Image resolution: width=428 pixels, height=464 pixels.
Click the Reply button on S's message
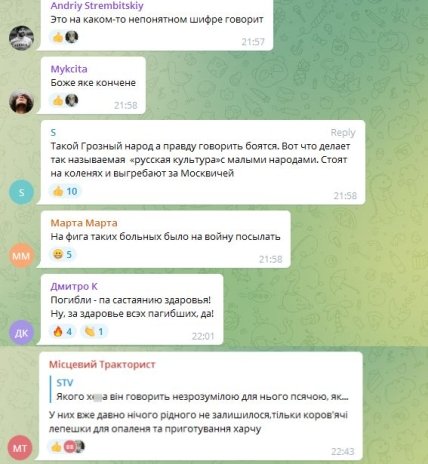pyautogui.click(x=343, y=133)
